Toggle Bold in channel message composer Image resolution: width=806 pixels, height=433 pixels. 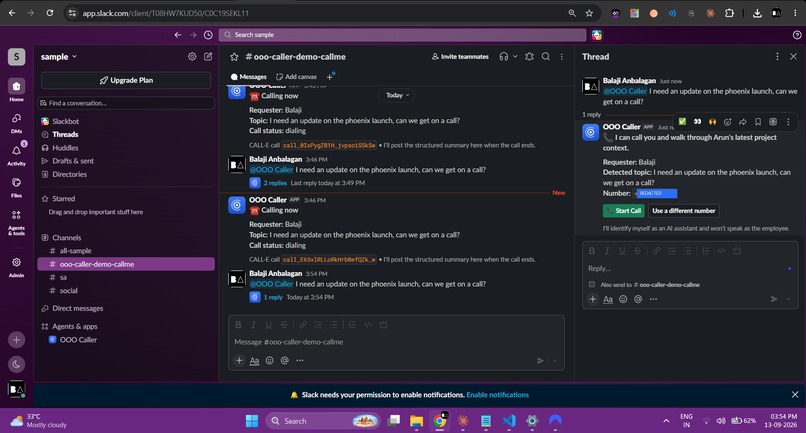point(238,324)
